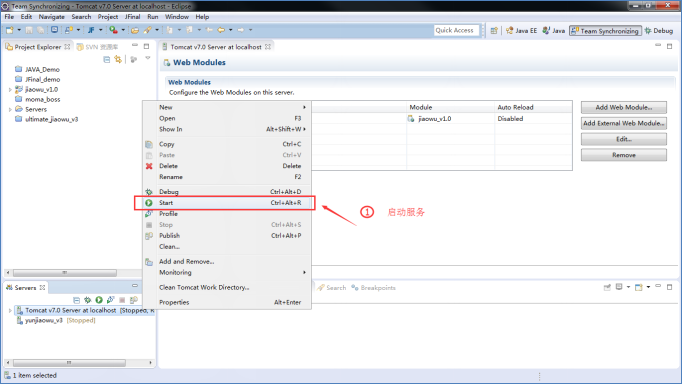The width and height of the screenshot is (683, 385).
Task: Select Publish in the context menu
Action: pos(227,236)
